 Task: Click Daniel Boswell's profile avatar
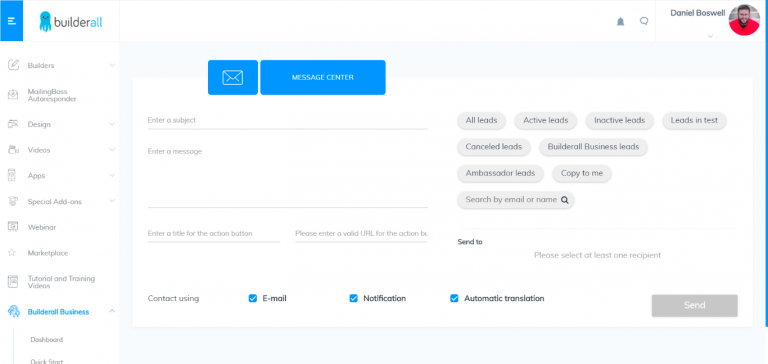(744, 20)
